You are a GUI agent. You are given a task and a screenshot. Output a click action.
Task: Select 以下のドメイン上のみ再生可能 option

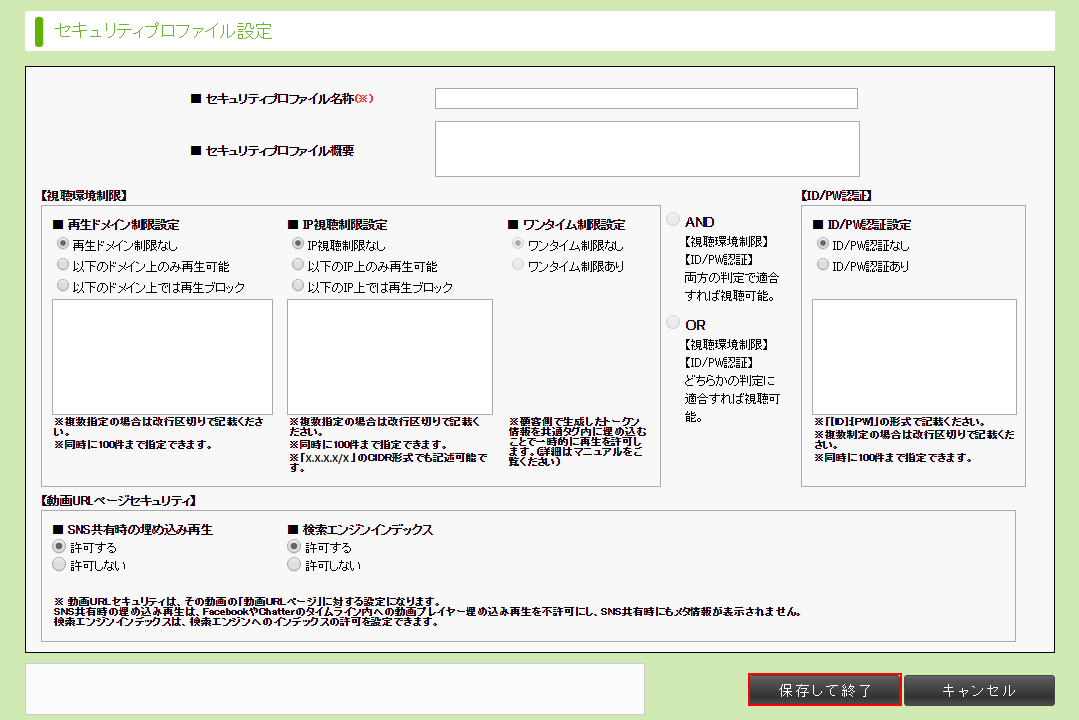[64, 265]
